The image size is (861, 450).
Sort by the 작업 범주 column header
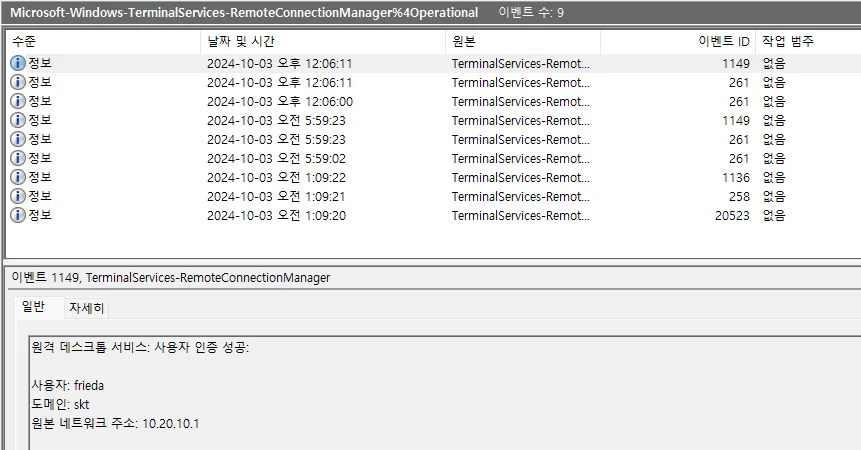click(x=808, y=42)
